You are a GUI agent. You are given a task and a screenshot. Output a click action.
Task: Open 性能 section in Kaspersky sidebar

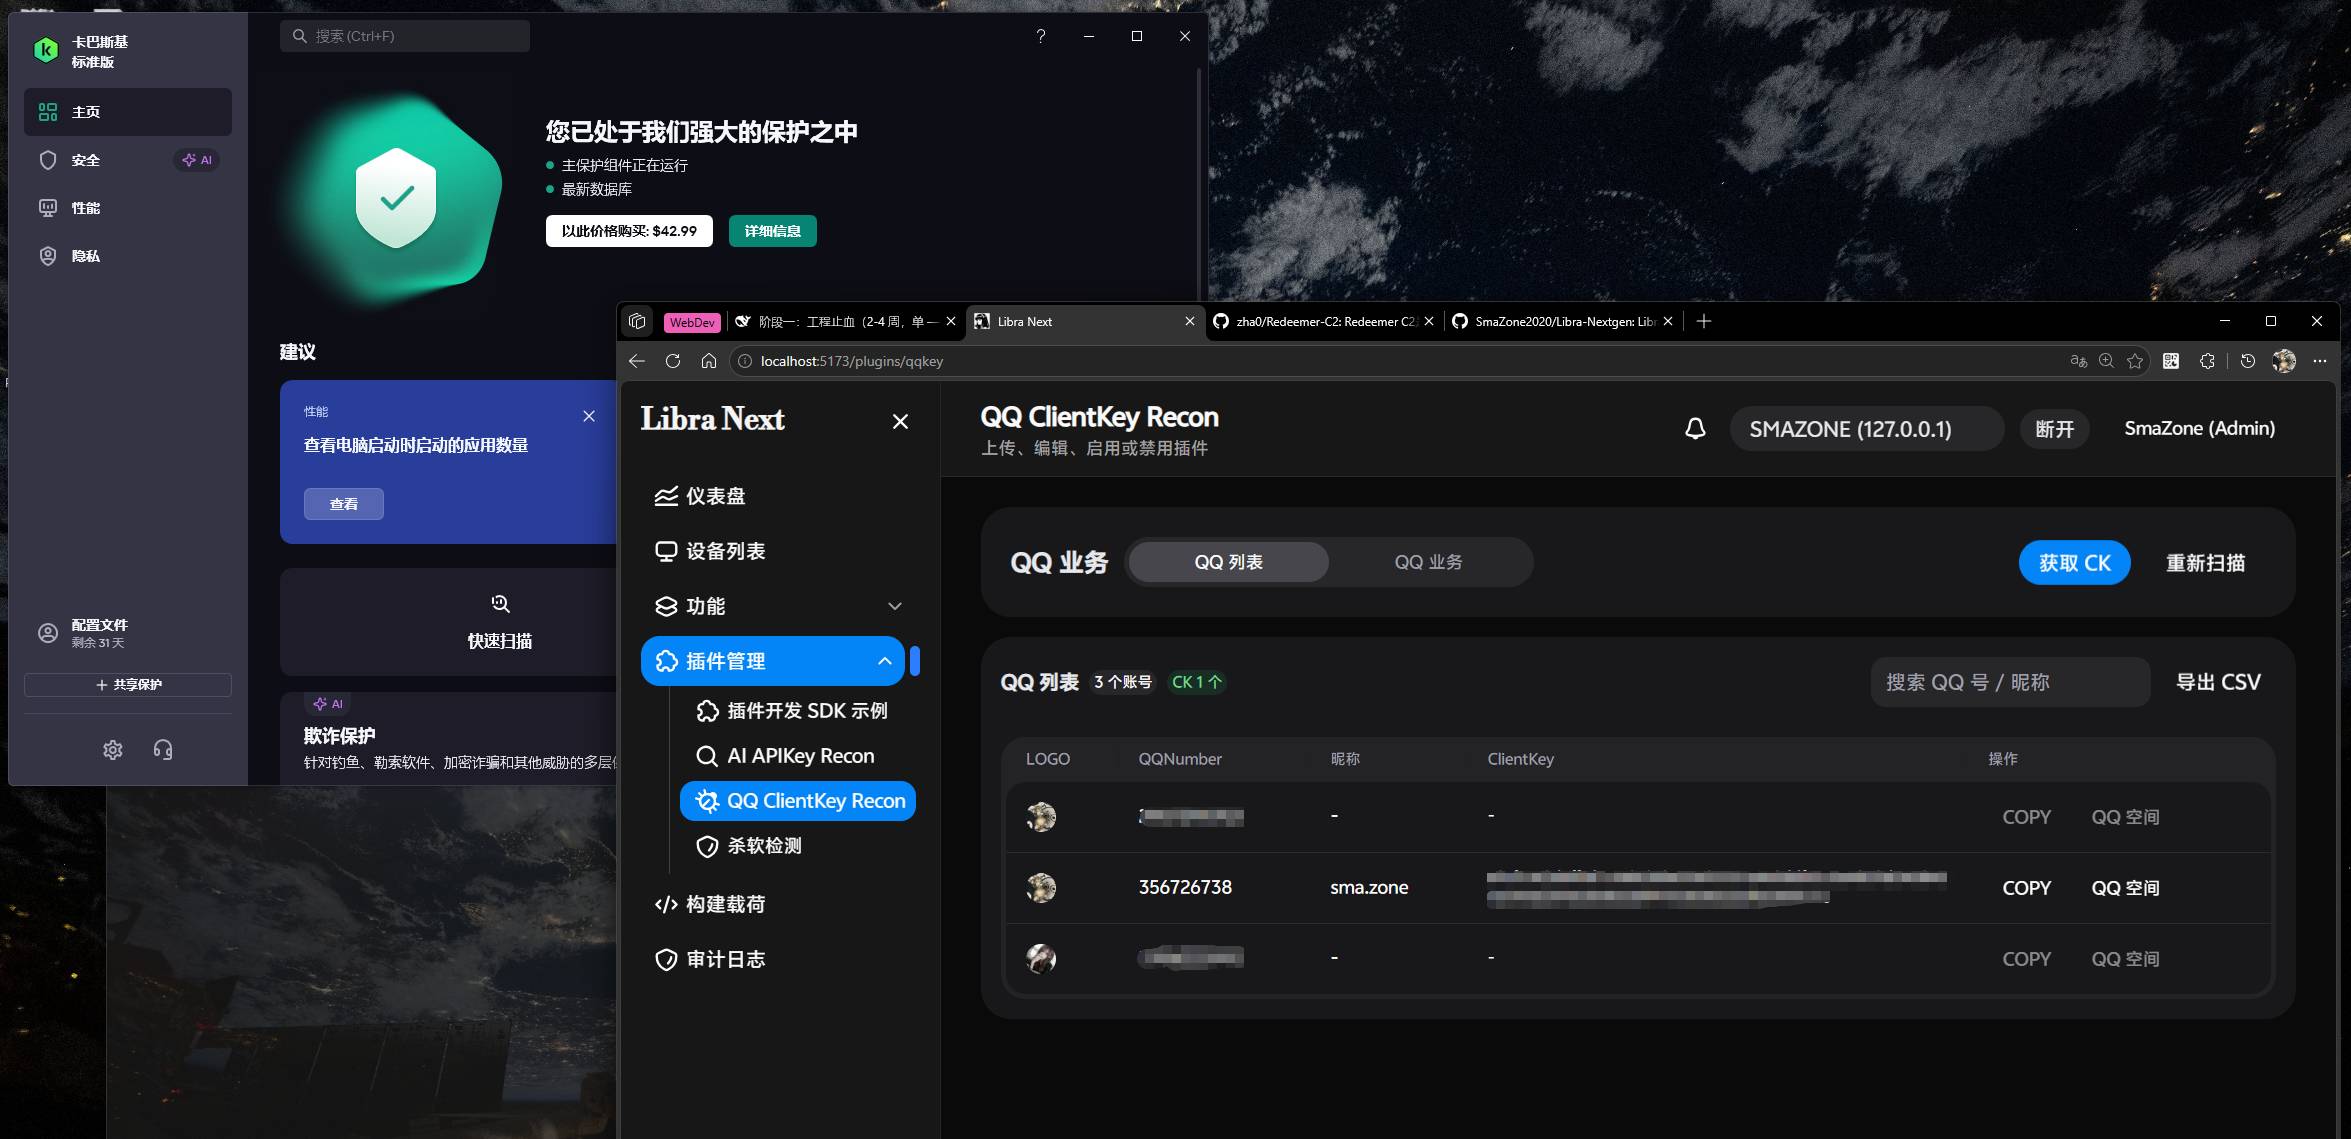tap(128, 208)
